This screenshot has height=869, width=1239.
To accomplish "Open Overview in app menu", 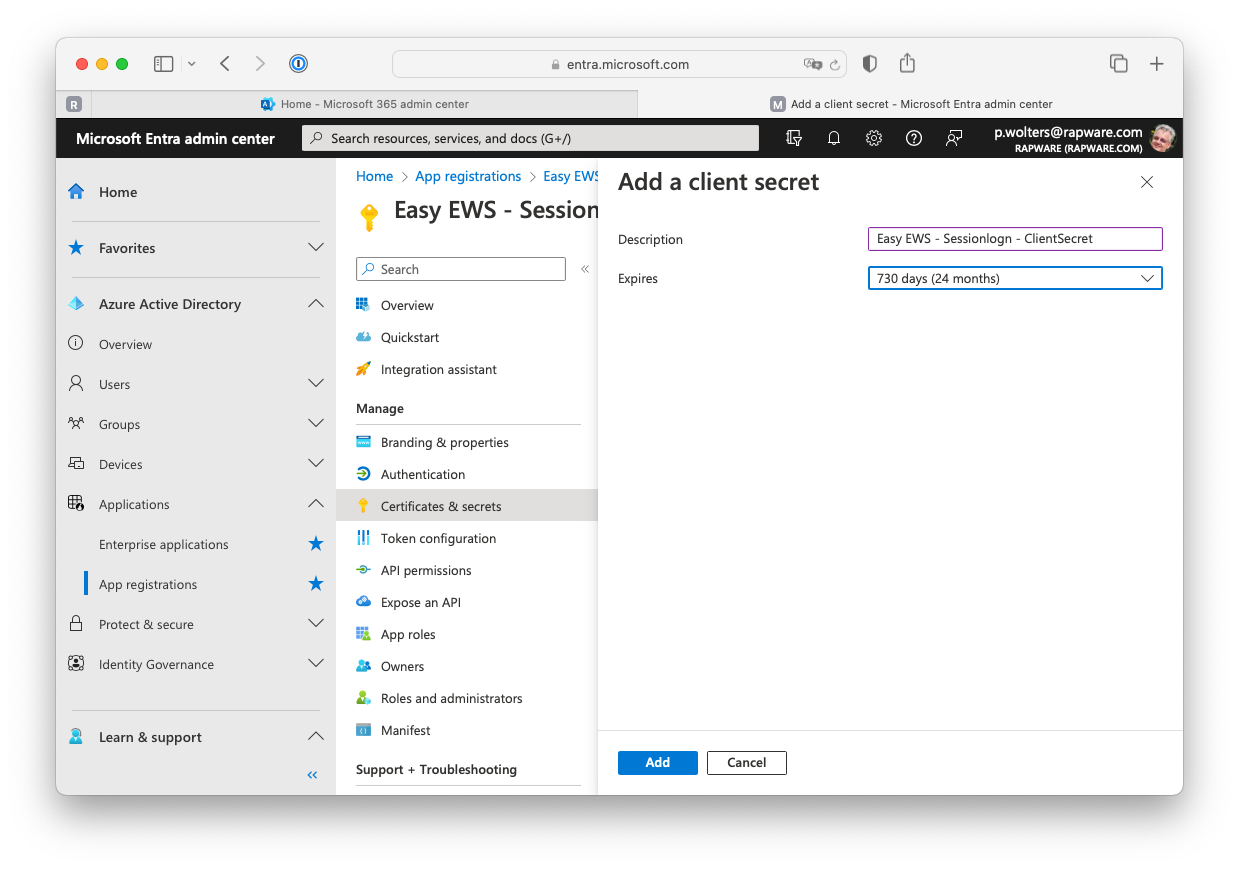I will coord(407,305).
